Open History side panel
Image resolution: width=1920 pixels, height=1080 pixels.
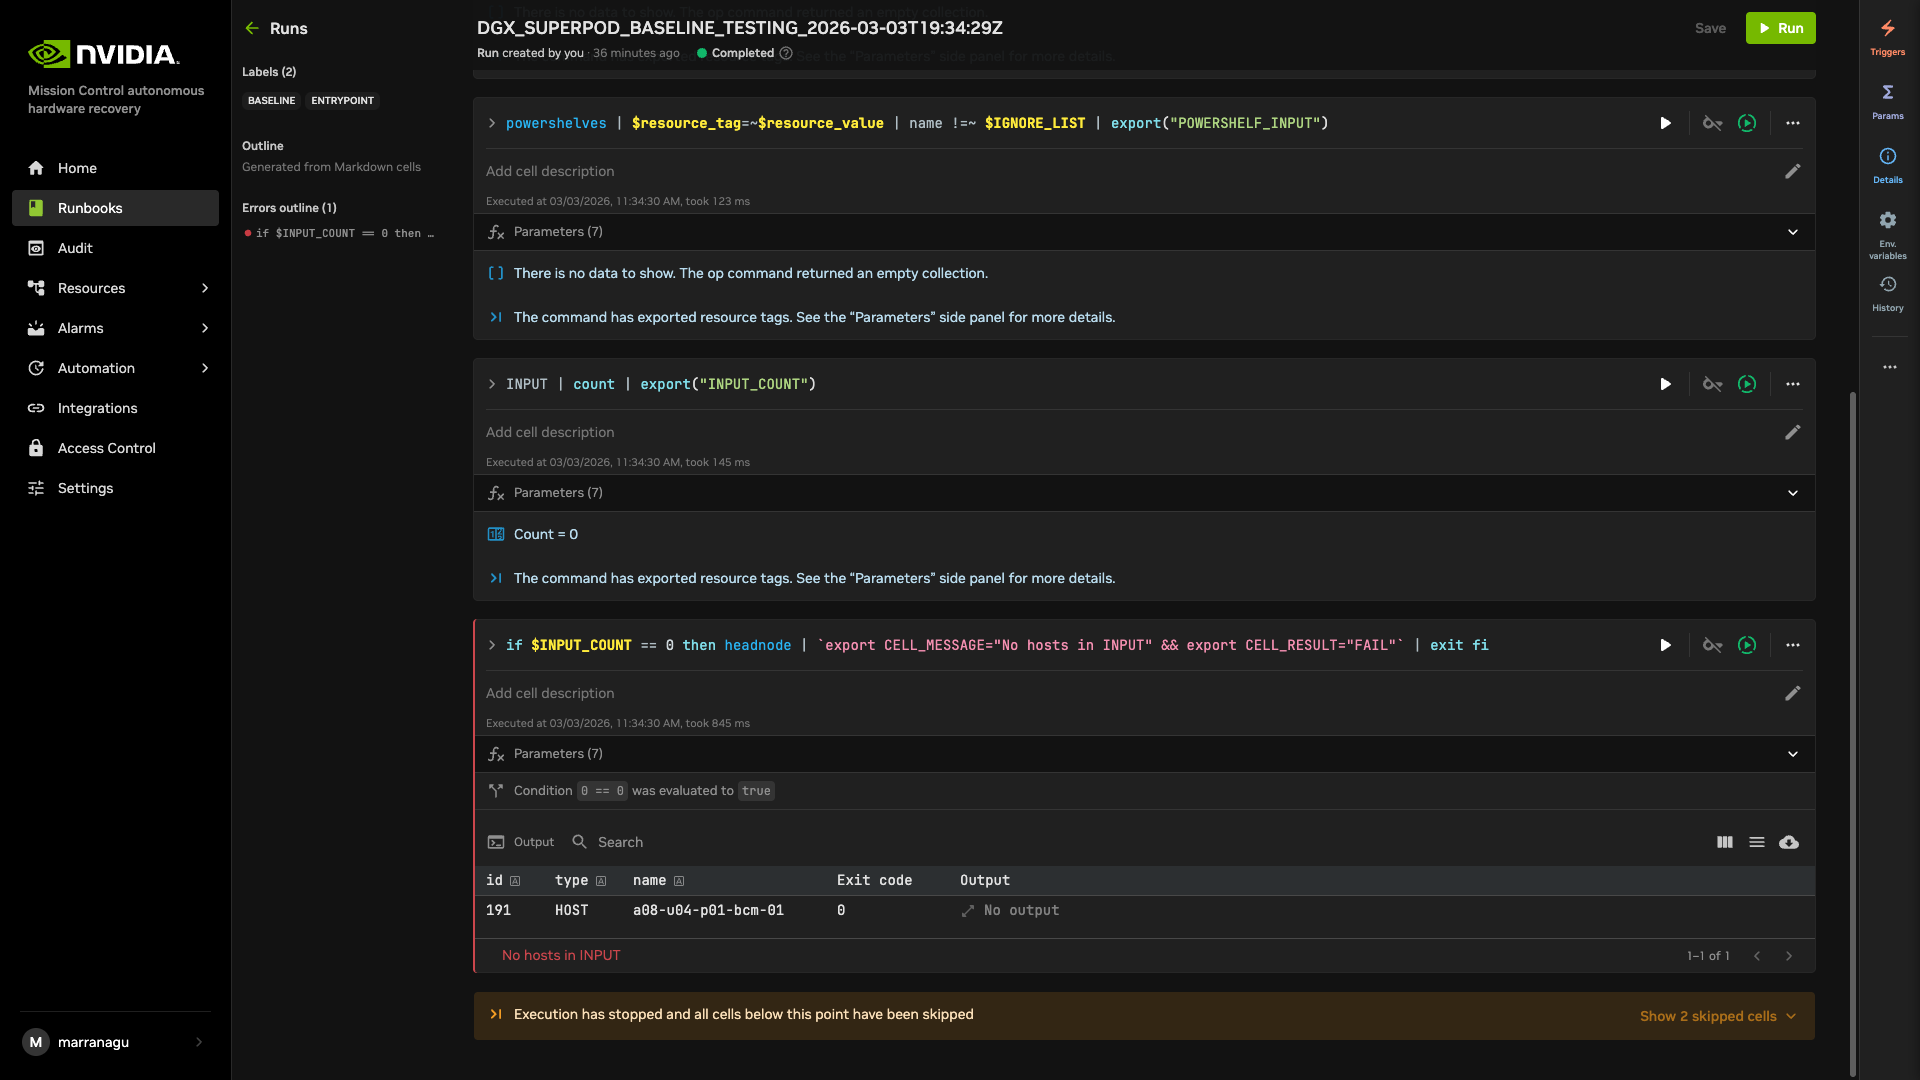tap(1887, 294)
